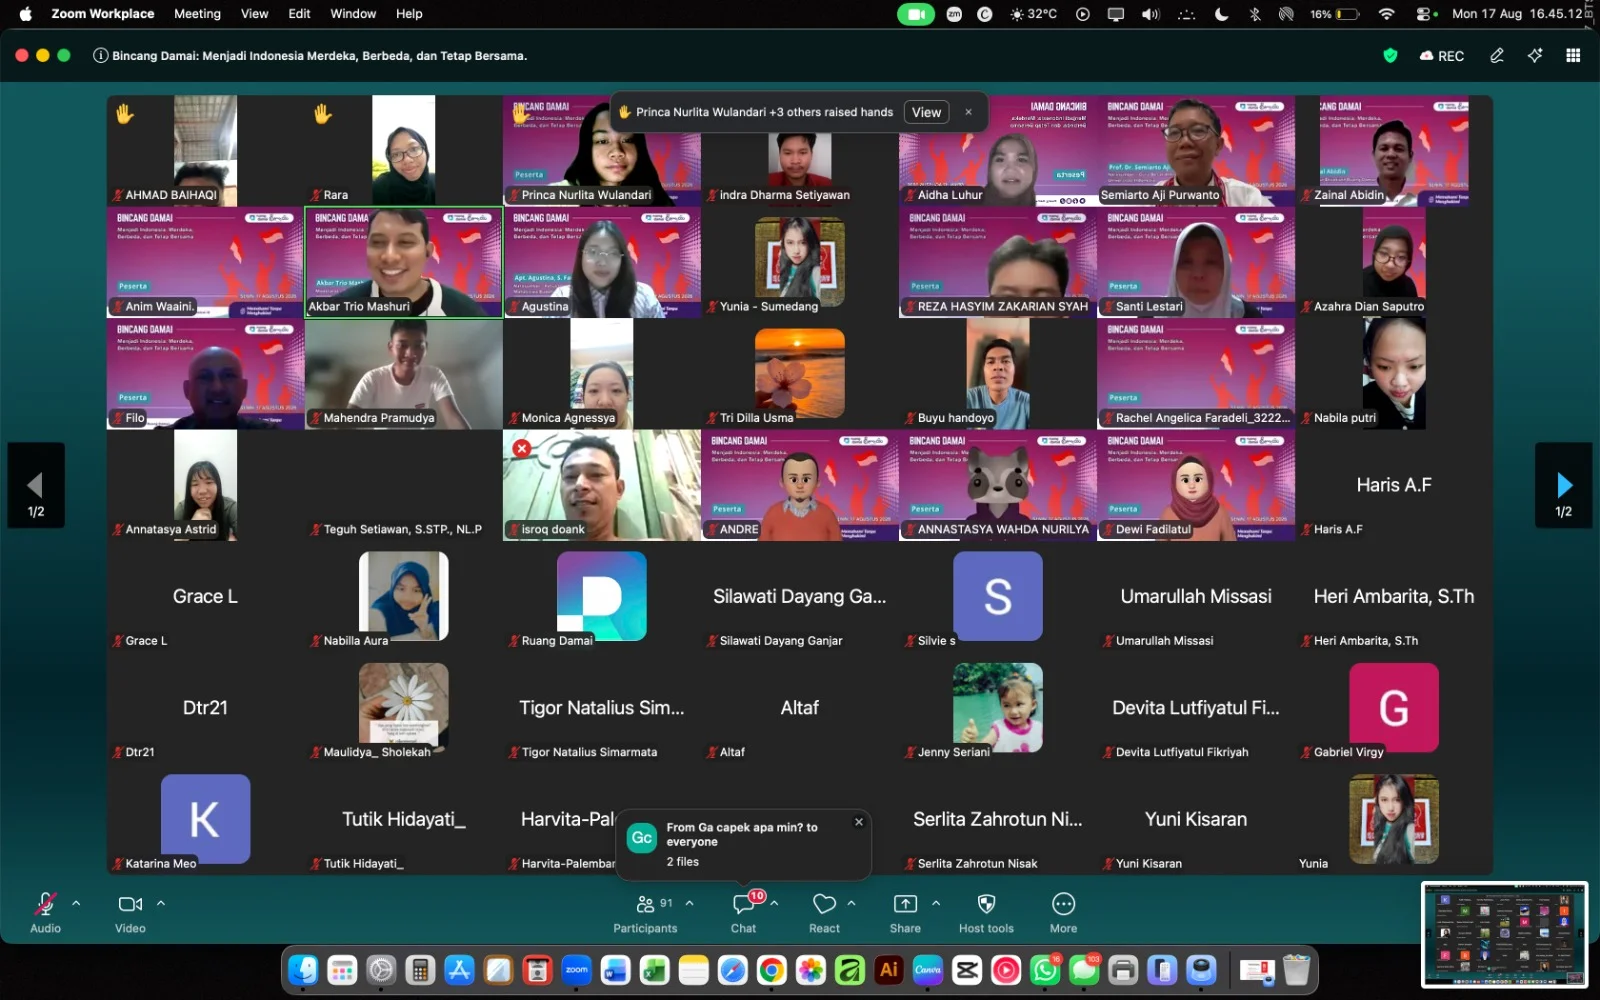The width and height of the screenshot is (1600, 1000).
Task: Click the red X on isroq doank's tile
Action: coord(521,448)
